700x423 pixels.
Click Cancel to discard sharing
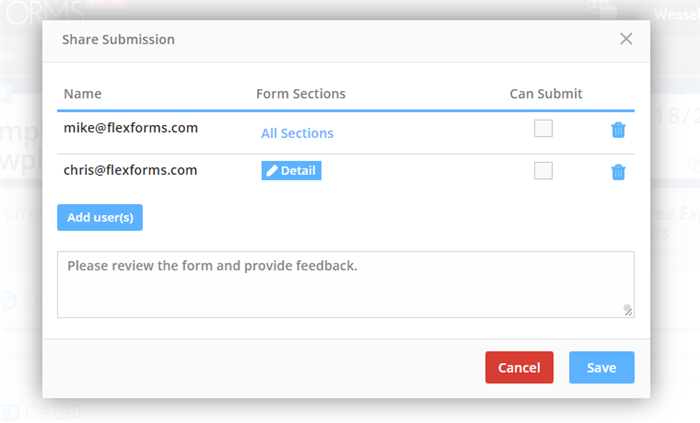519,367
